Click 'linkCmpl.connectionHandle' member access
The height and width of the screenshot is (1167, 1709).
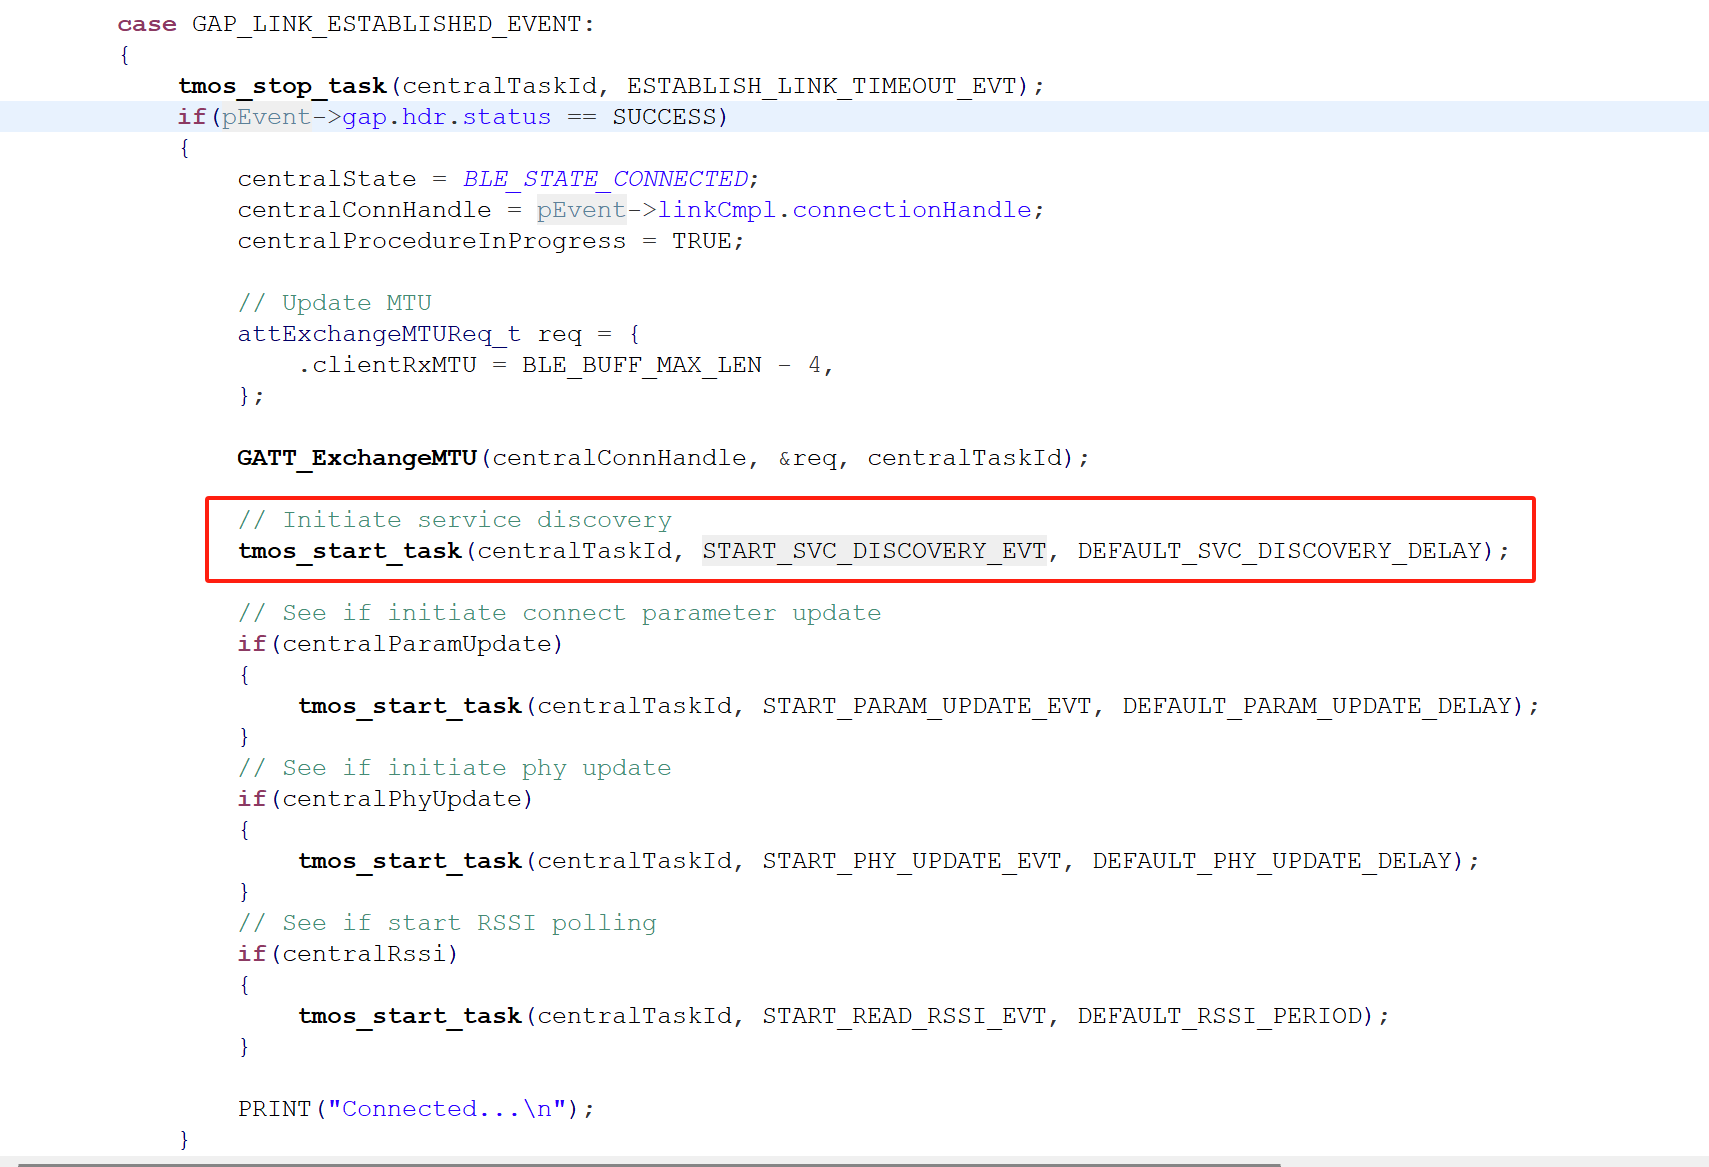pyautogui.click(x=844, y=210)
